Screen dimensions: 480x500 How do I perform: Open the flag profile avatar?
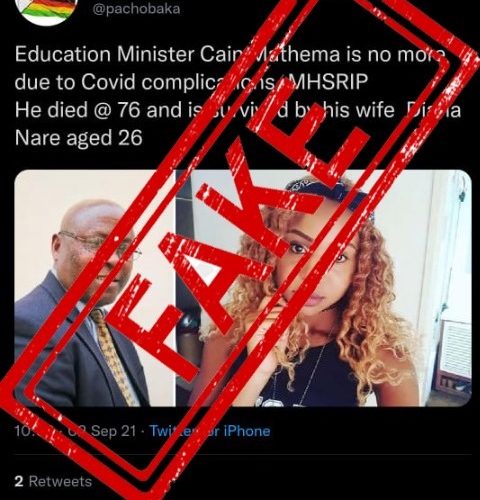[49, 10]
